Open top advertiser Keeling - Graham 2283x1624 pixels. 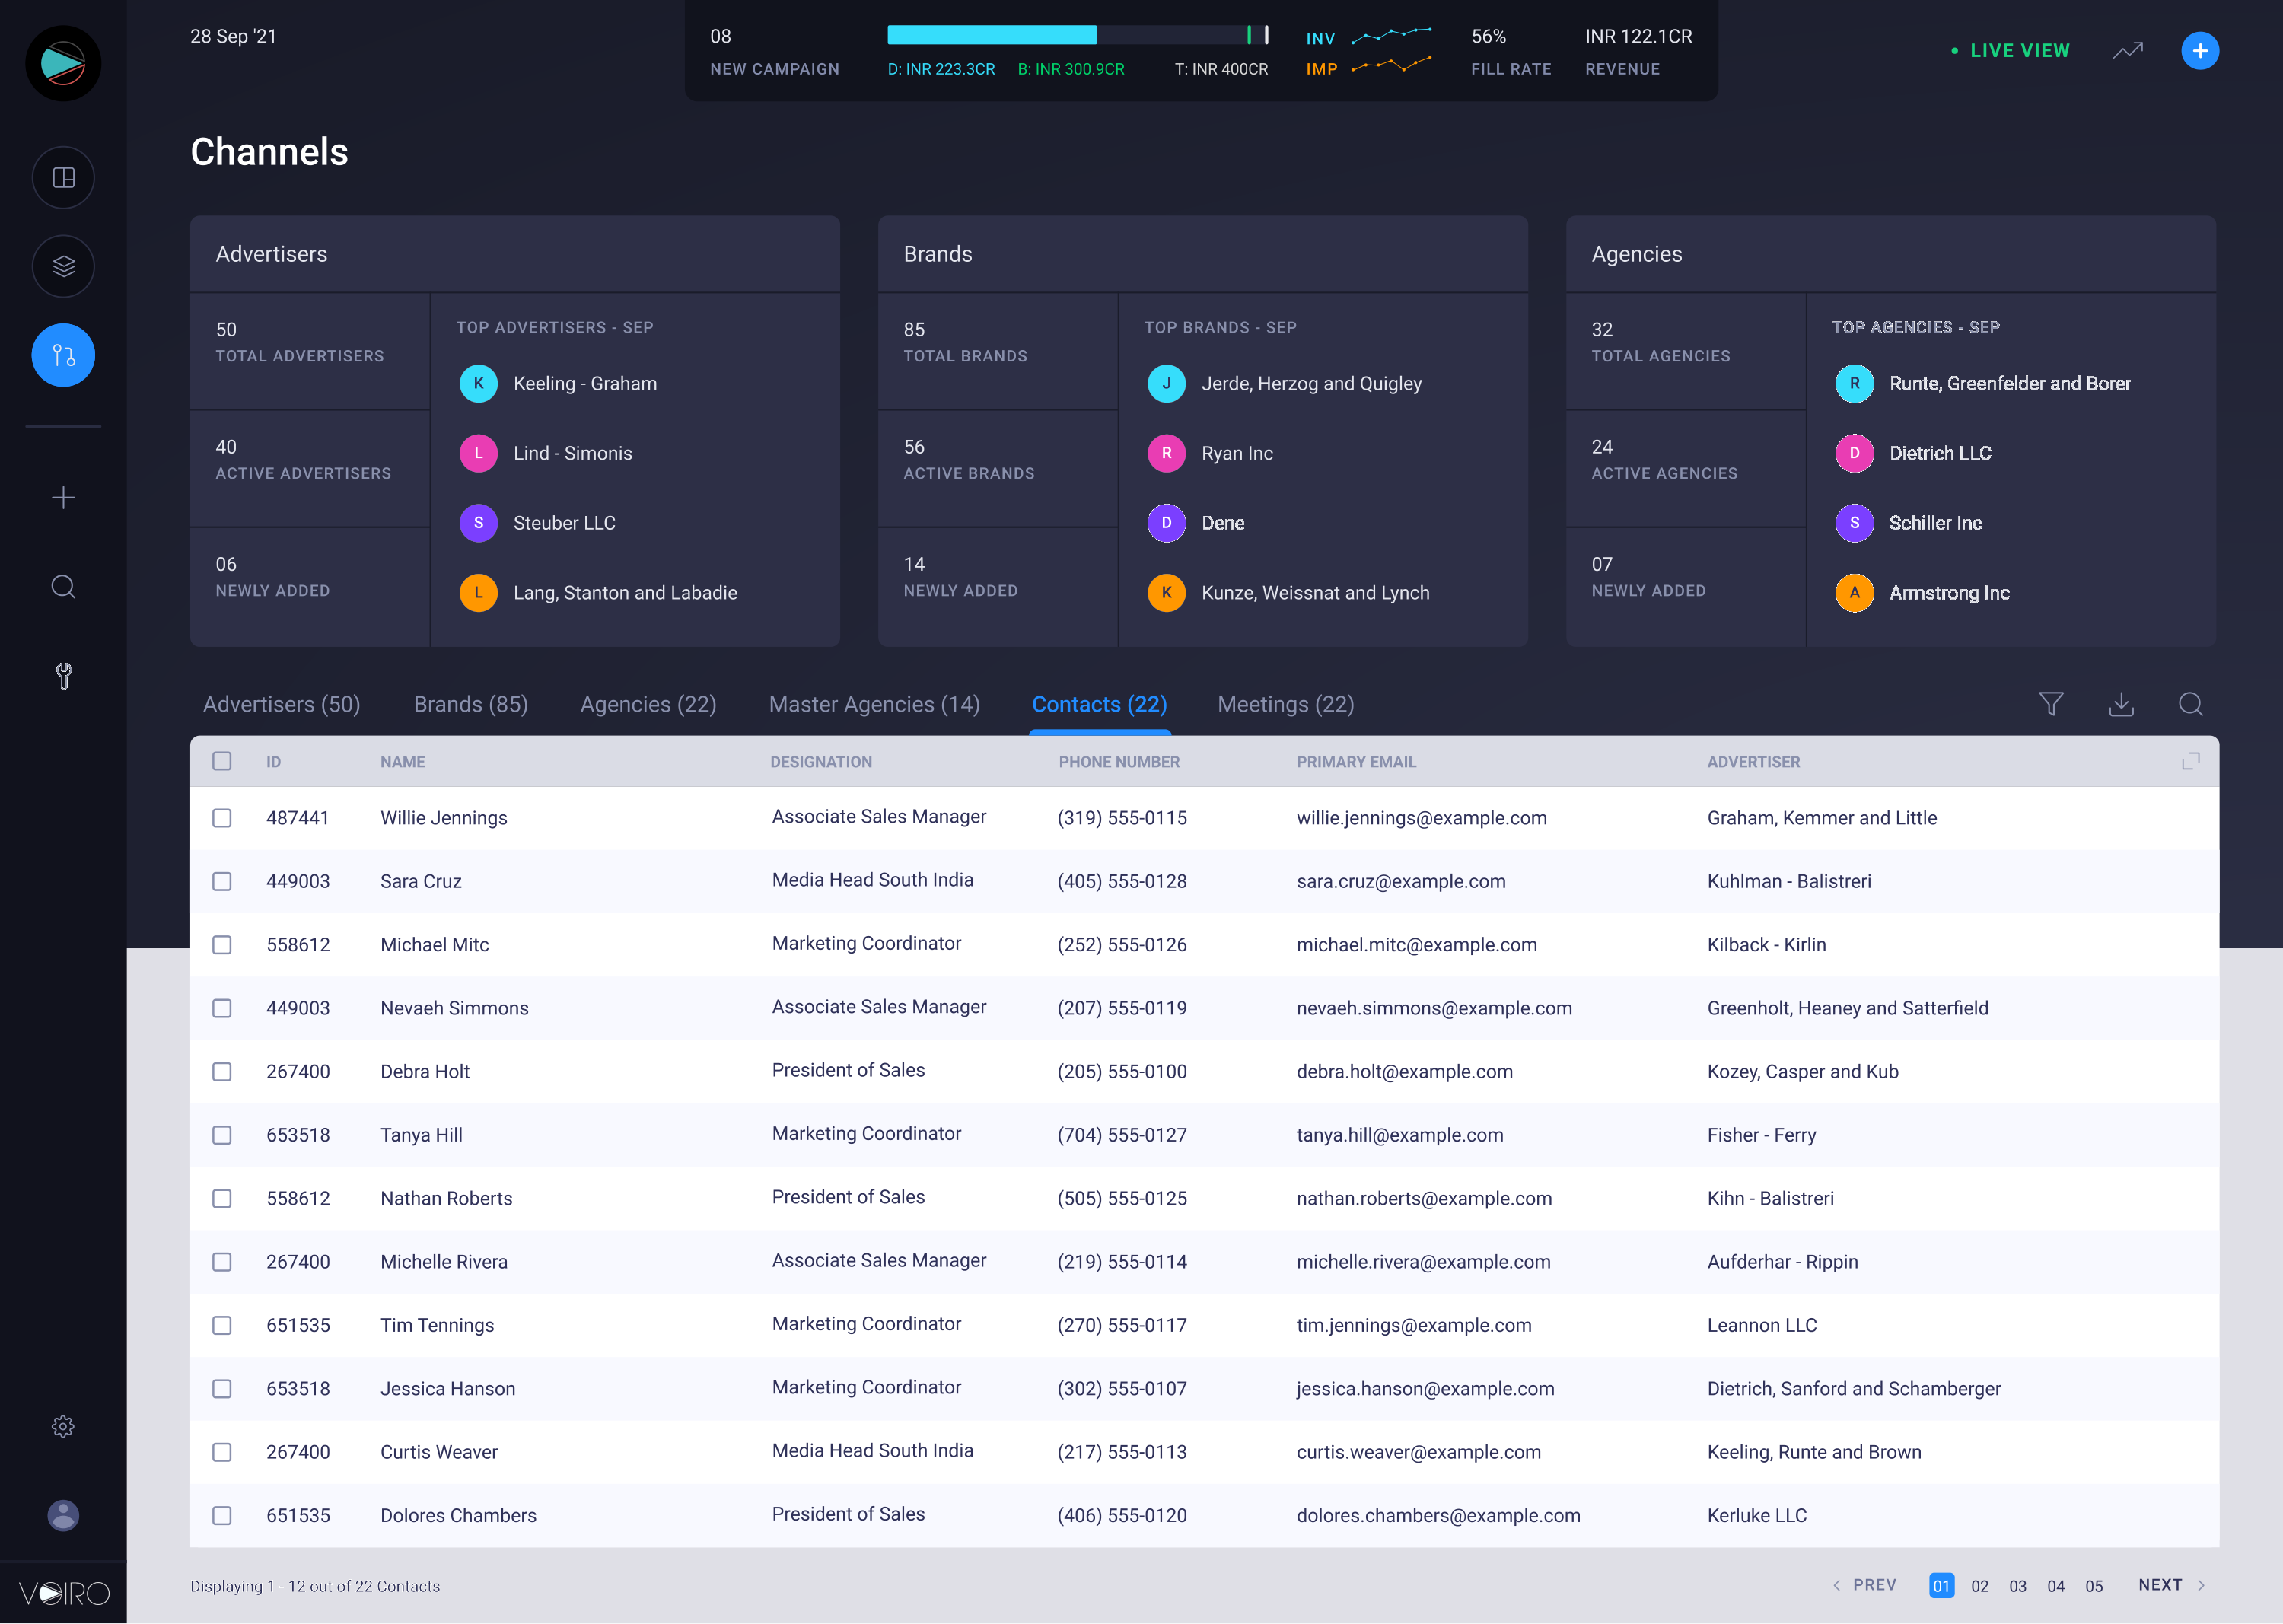click(x=584, y=383)
